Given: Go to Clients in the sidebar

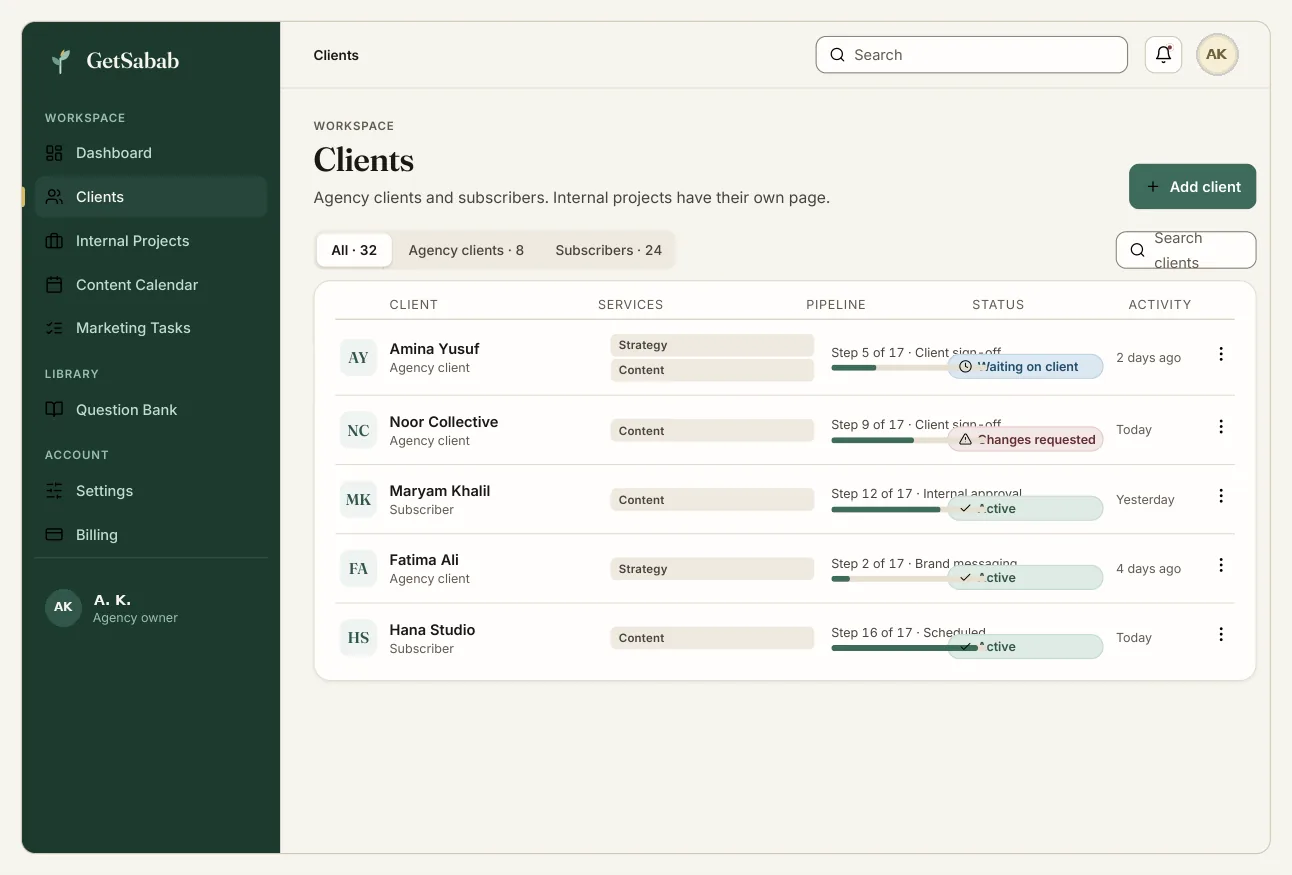Looking at the screenshot, I should (x=151, y=197).
